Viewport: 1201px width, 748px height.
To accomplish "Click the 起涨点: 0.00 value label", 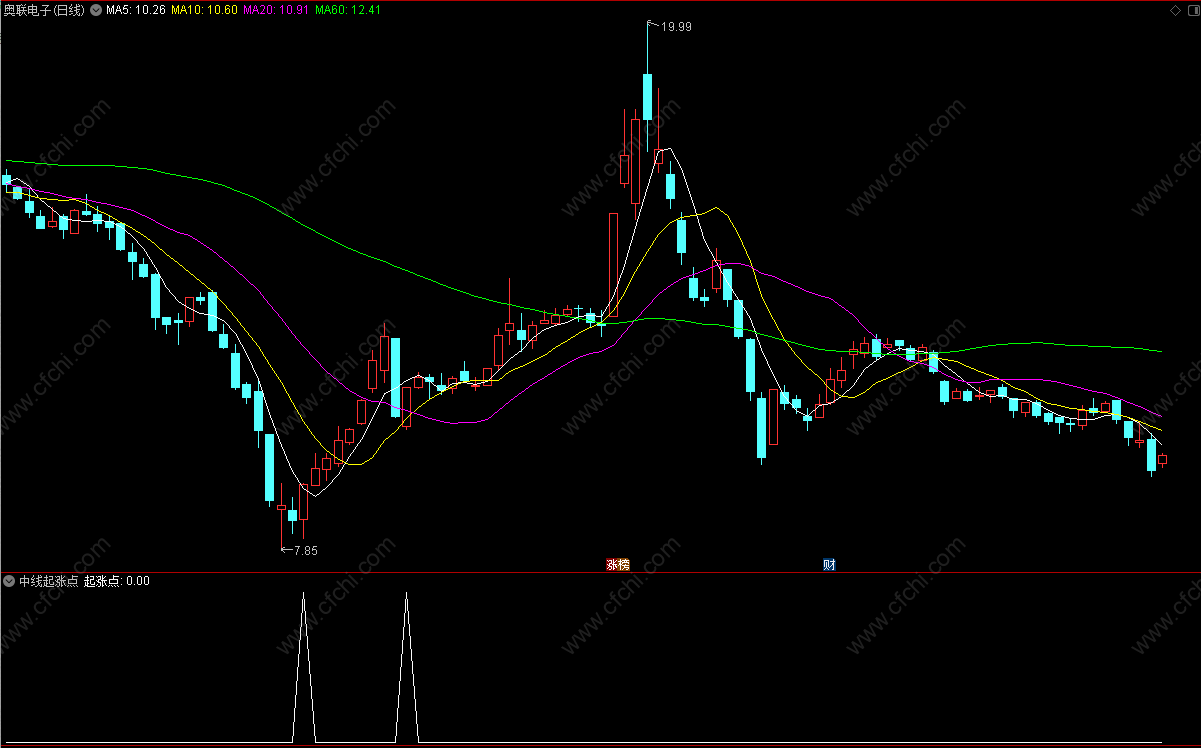I will (117, 580).
